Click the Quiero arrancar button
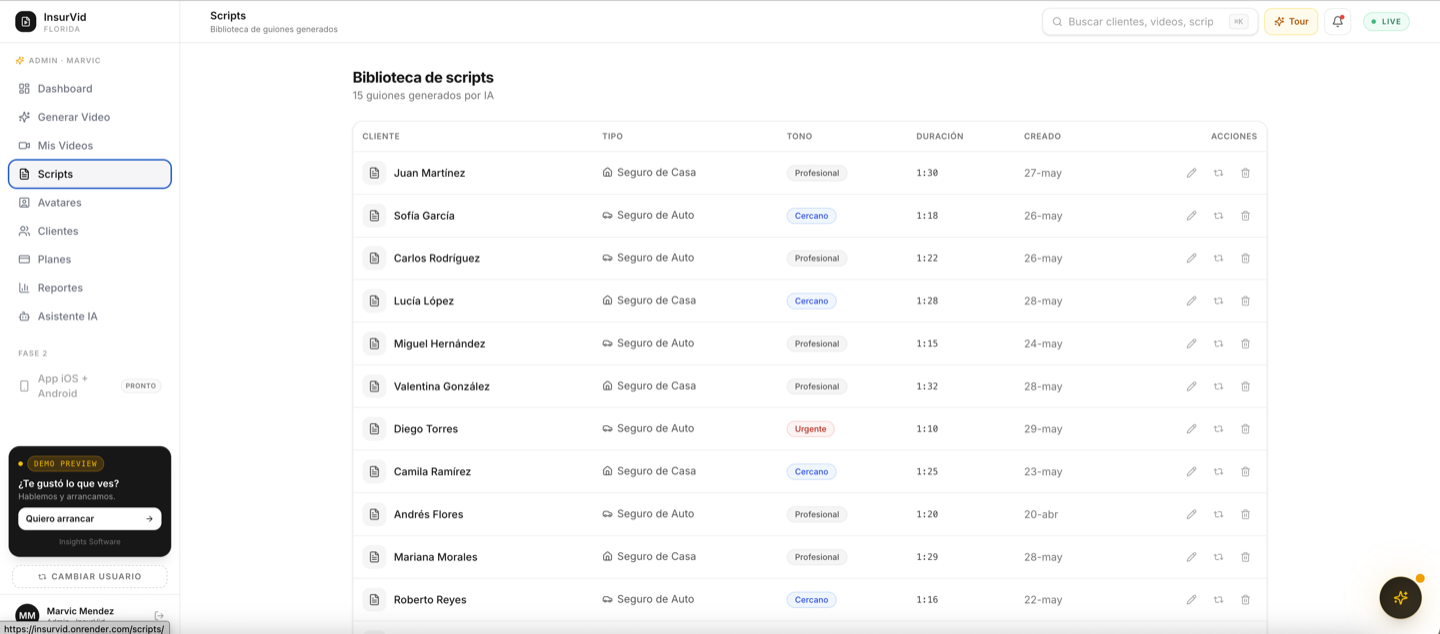Viewport: 1440px width, 634px height. click(x=90, y=519)
